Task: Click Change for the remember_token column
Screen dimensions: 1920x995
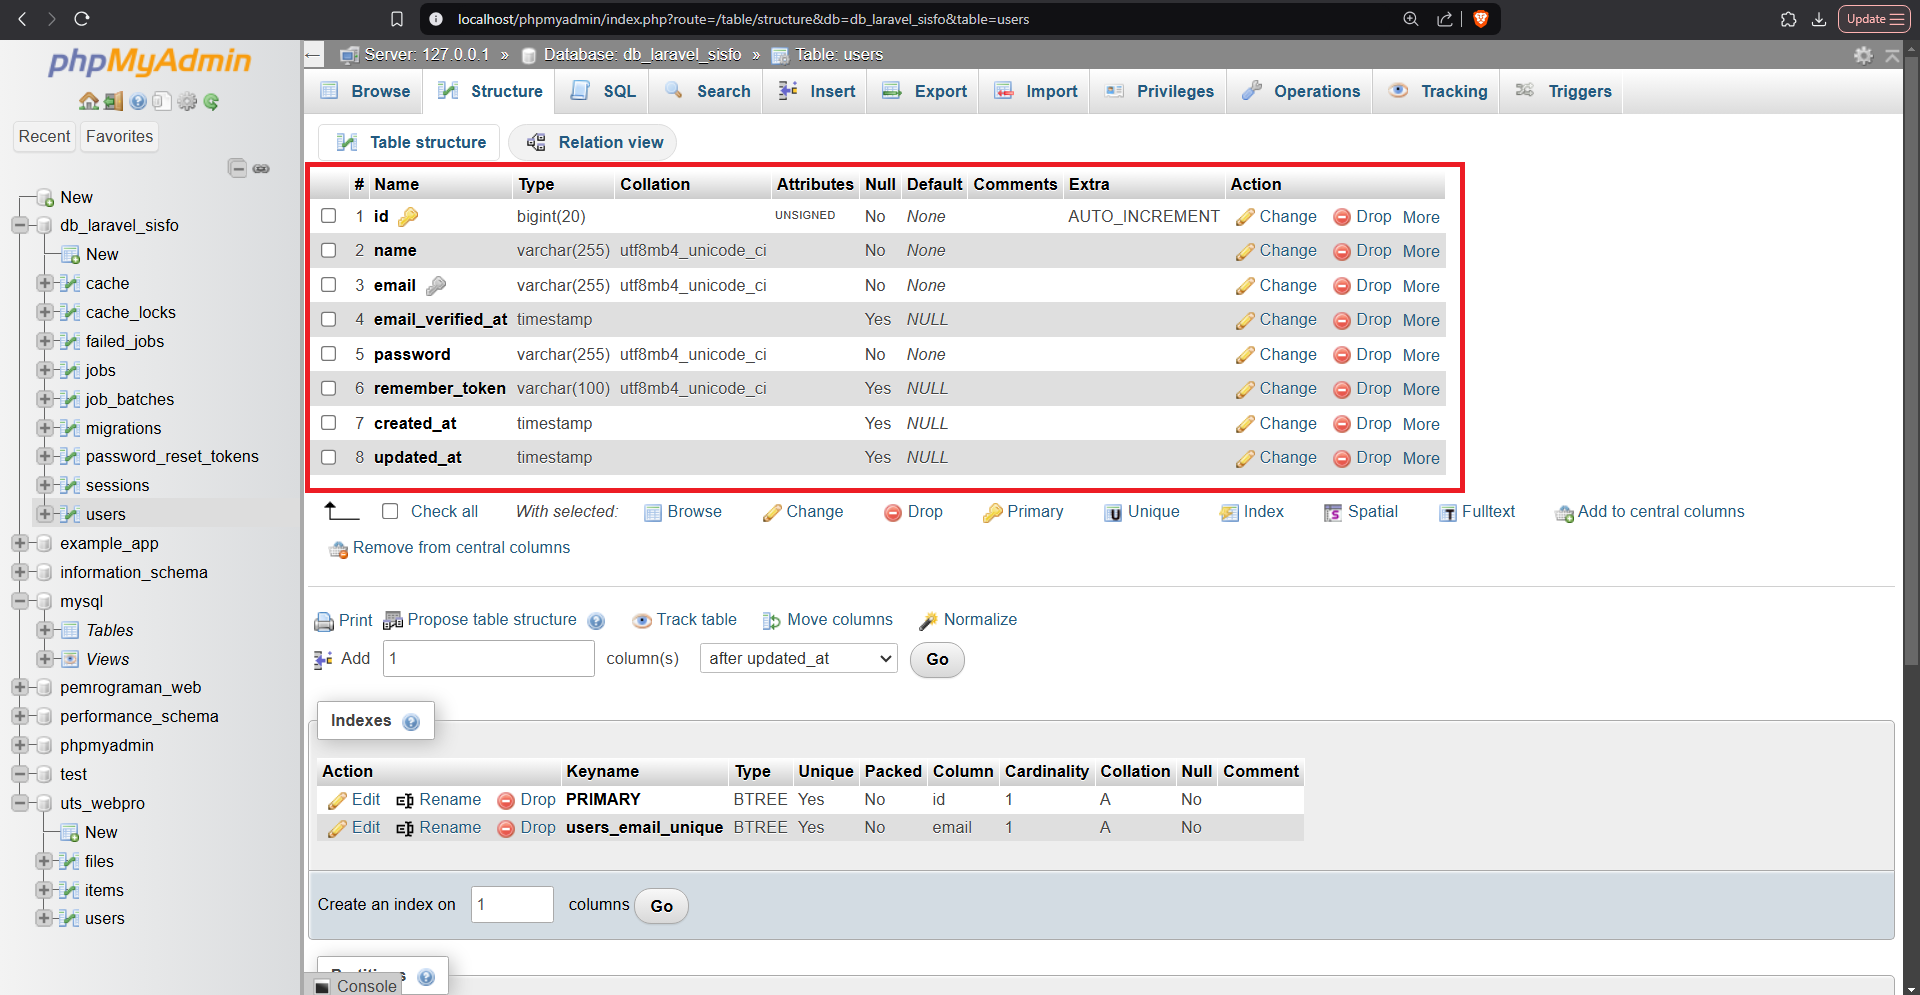Action: coord(1277,389)
